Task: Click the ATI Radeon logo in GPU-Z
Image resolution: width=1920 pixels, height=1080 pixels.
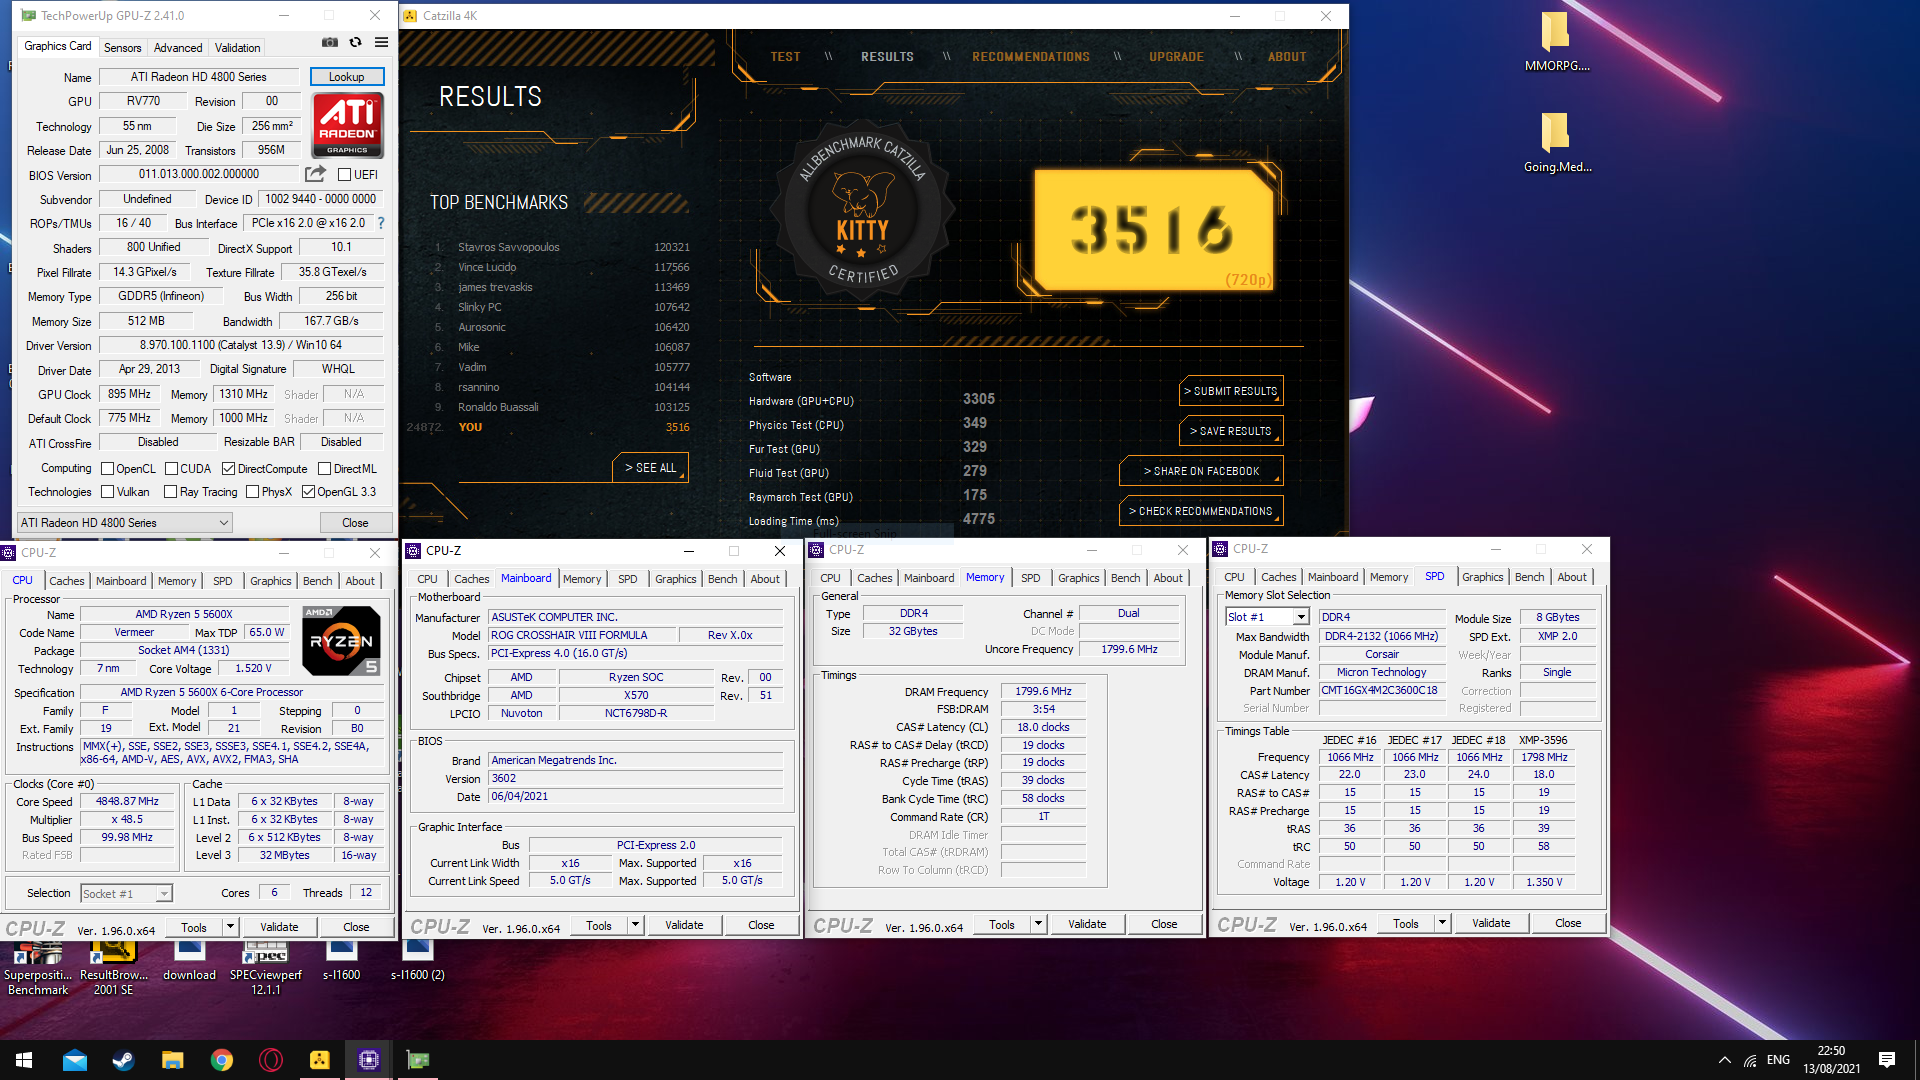Action: [347, 124]
